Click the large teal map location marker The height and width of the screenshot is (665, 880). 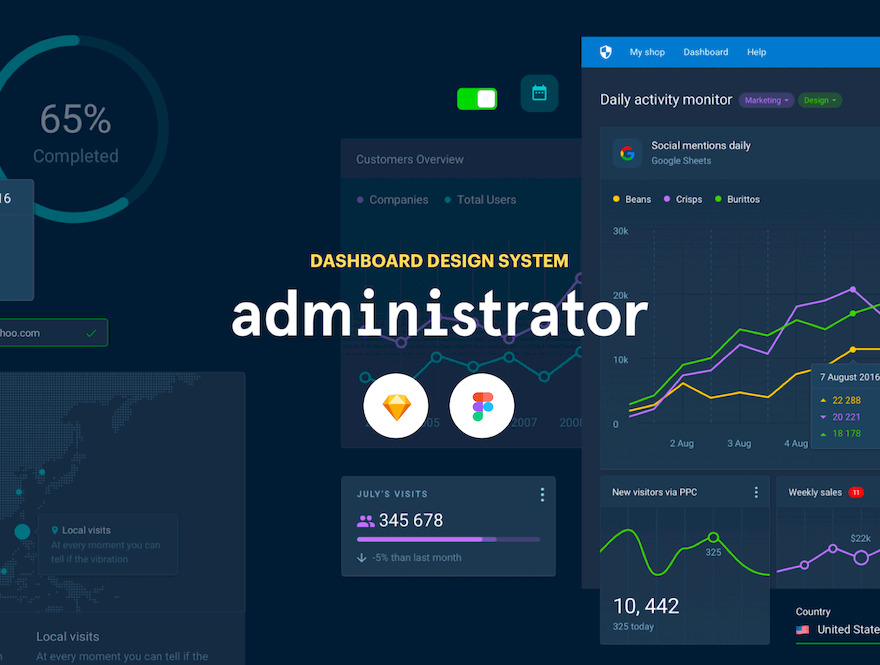coord(22,531)
